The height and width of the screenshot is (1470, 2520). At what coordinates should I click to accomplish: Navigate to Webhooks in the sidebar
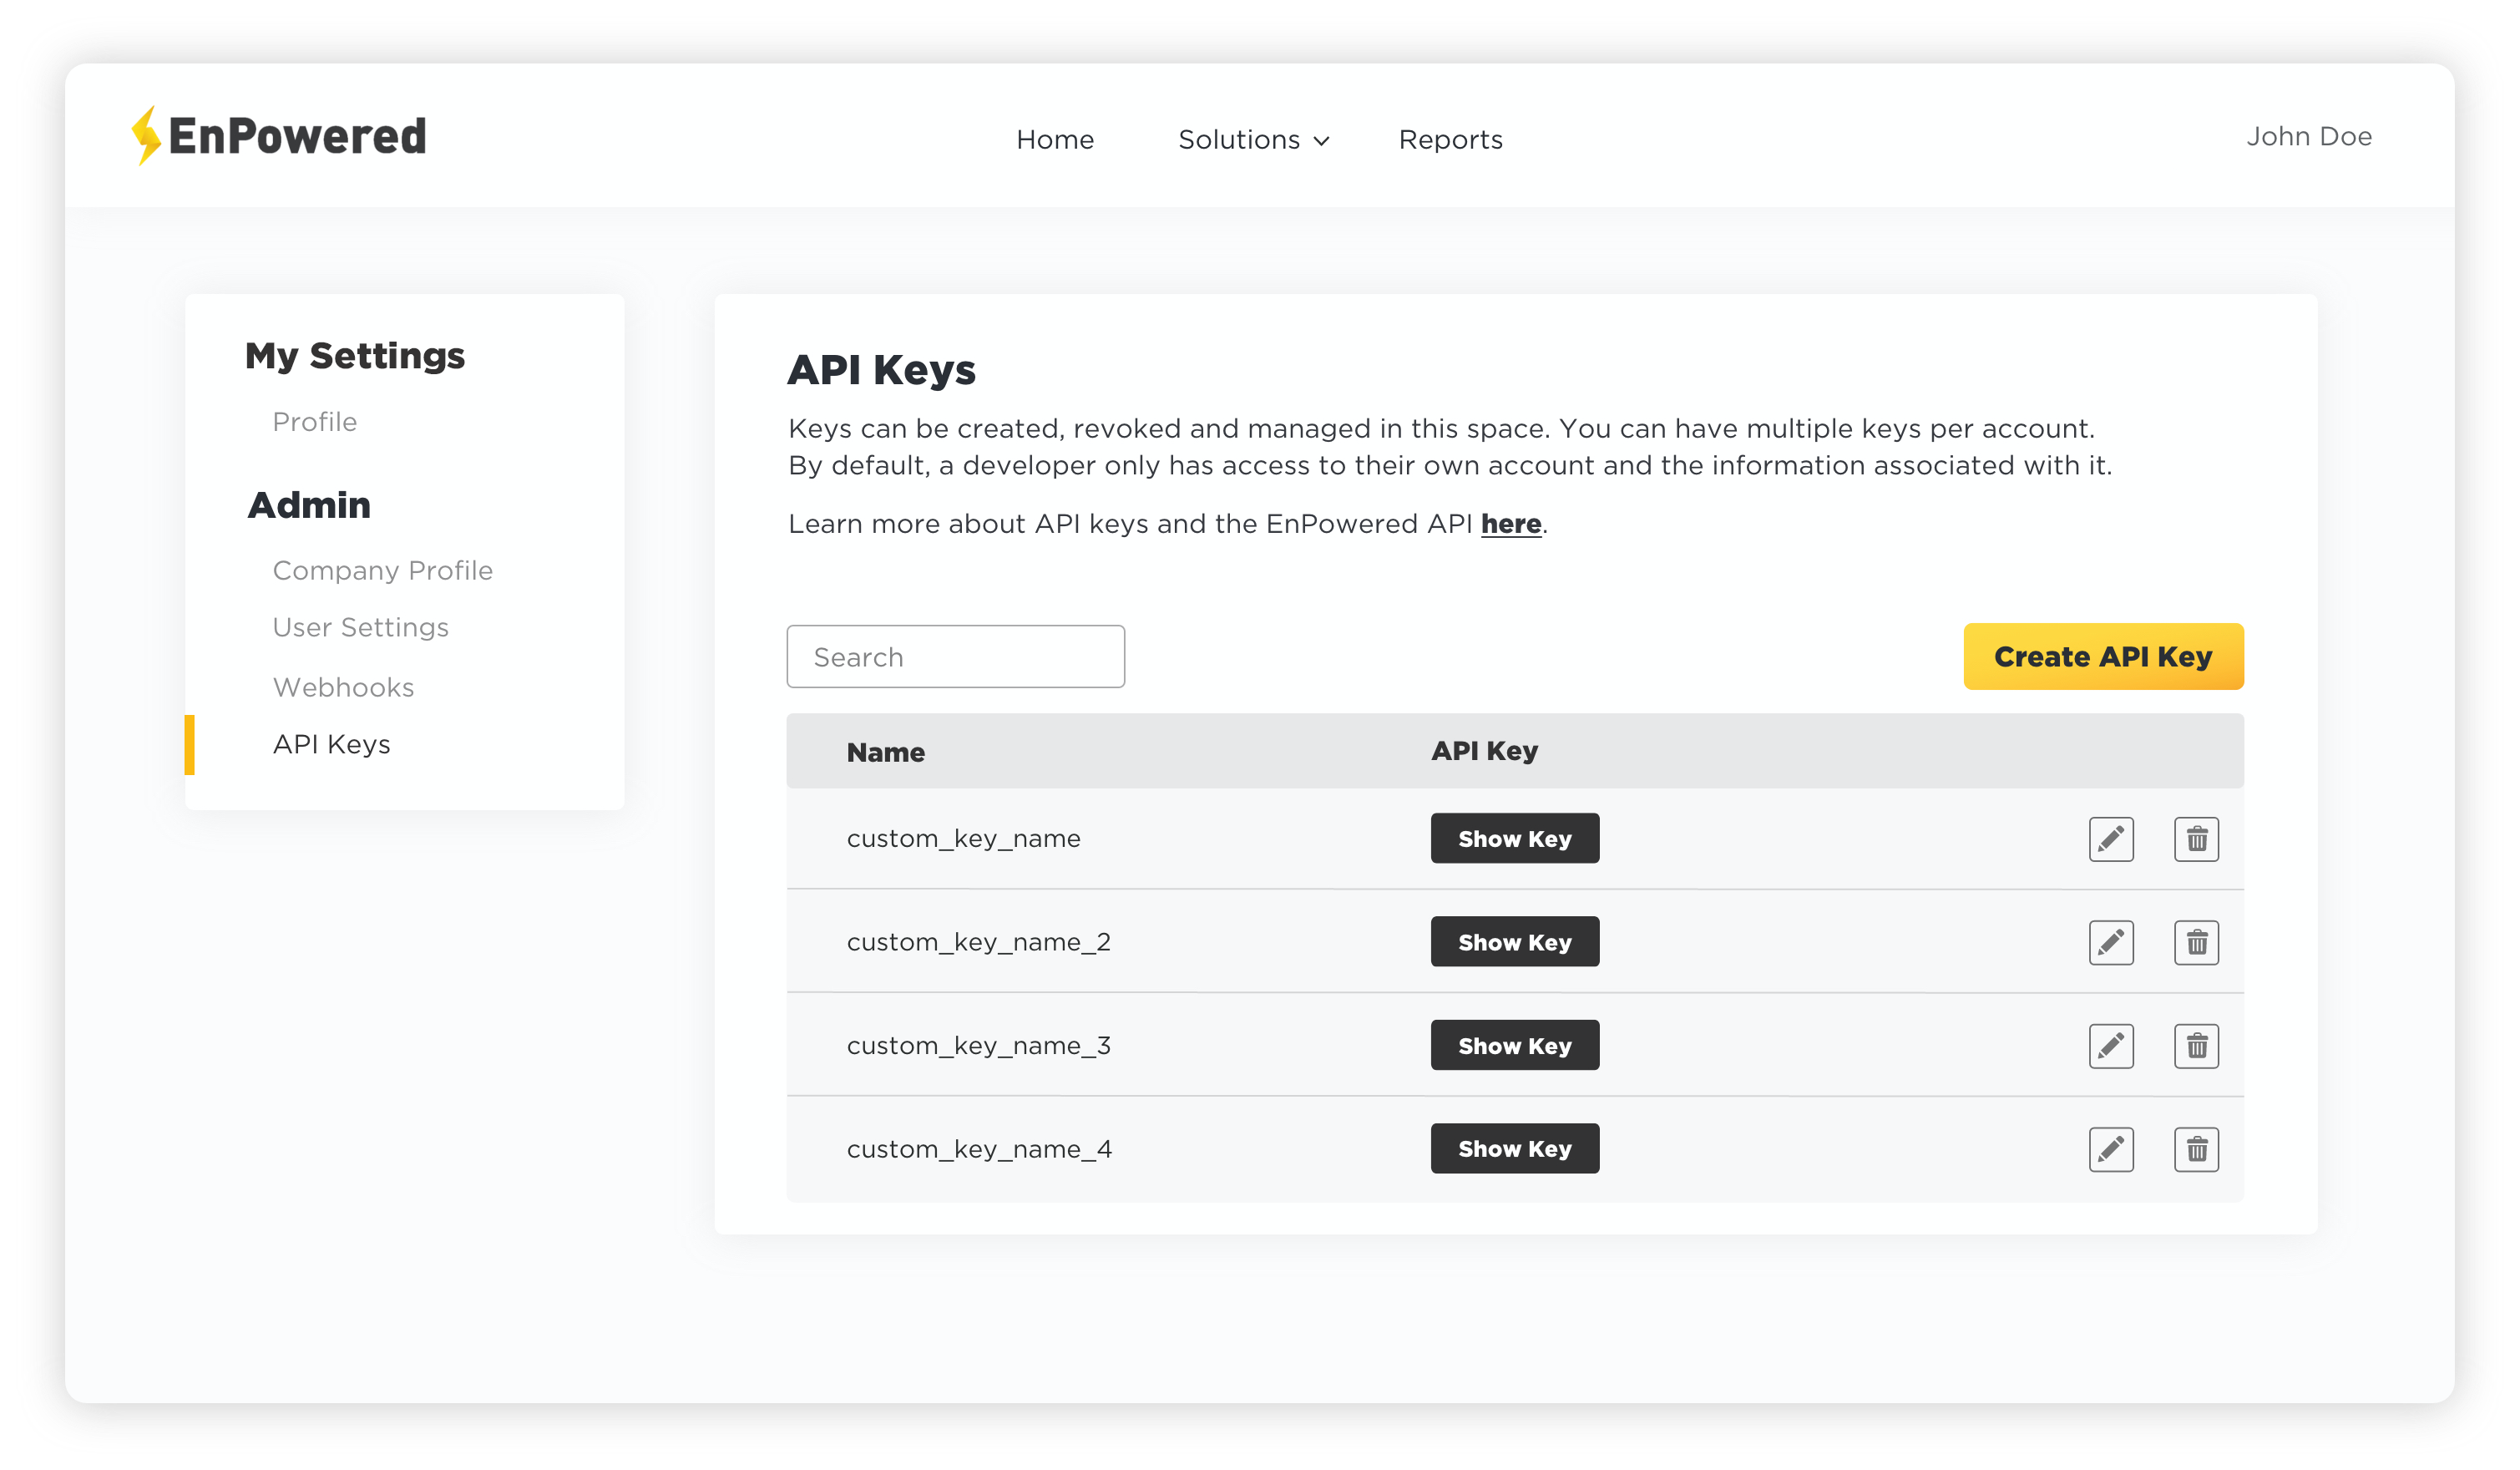tap(343, 688)
